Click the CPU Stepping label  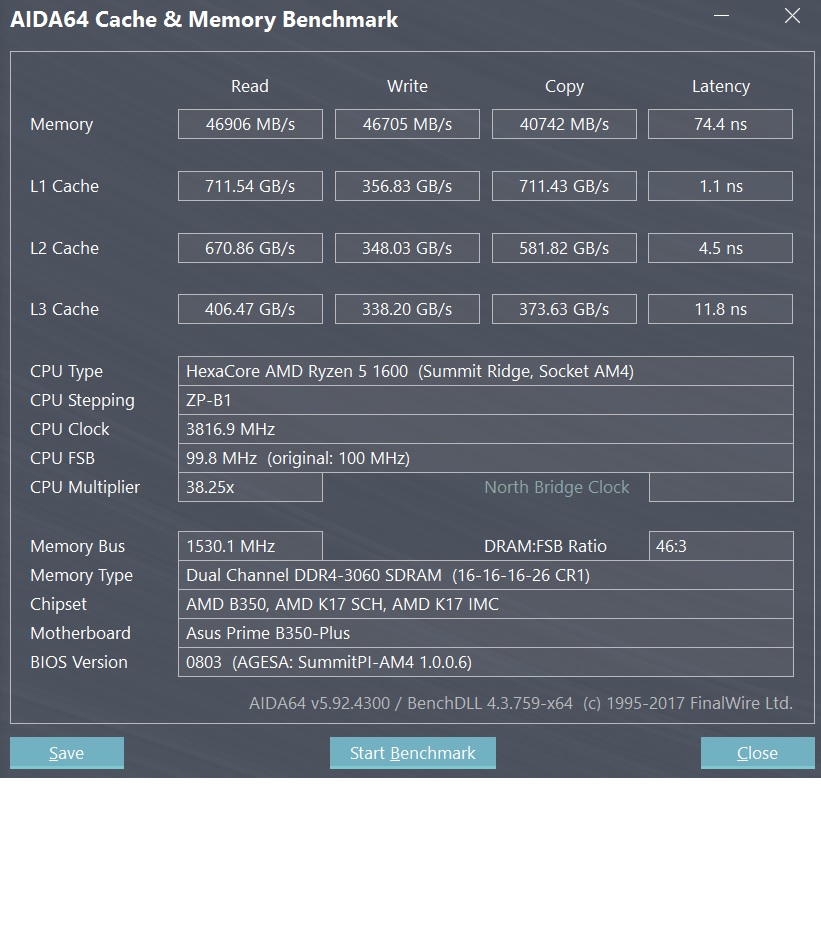pos(82,401)
